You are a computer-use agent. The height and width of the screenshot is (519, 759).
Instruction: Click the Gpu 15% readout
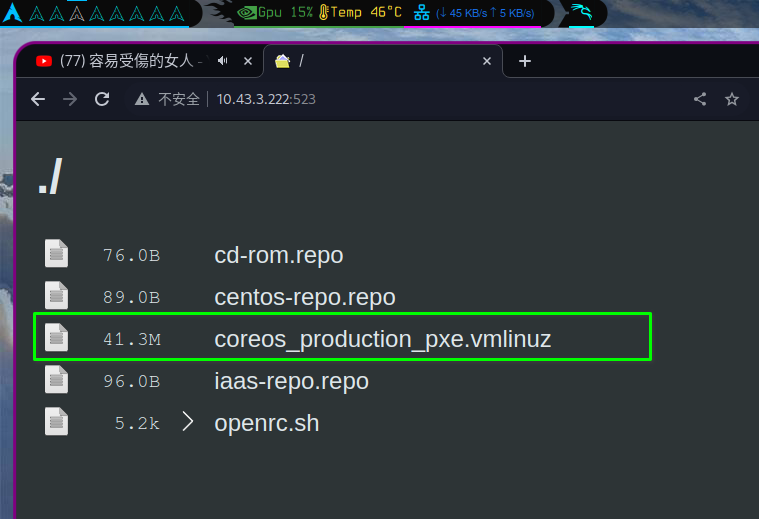pos(286,12)
